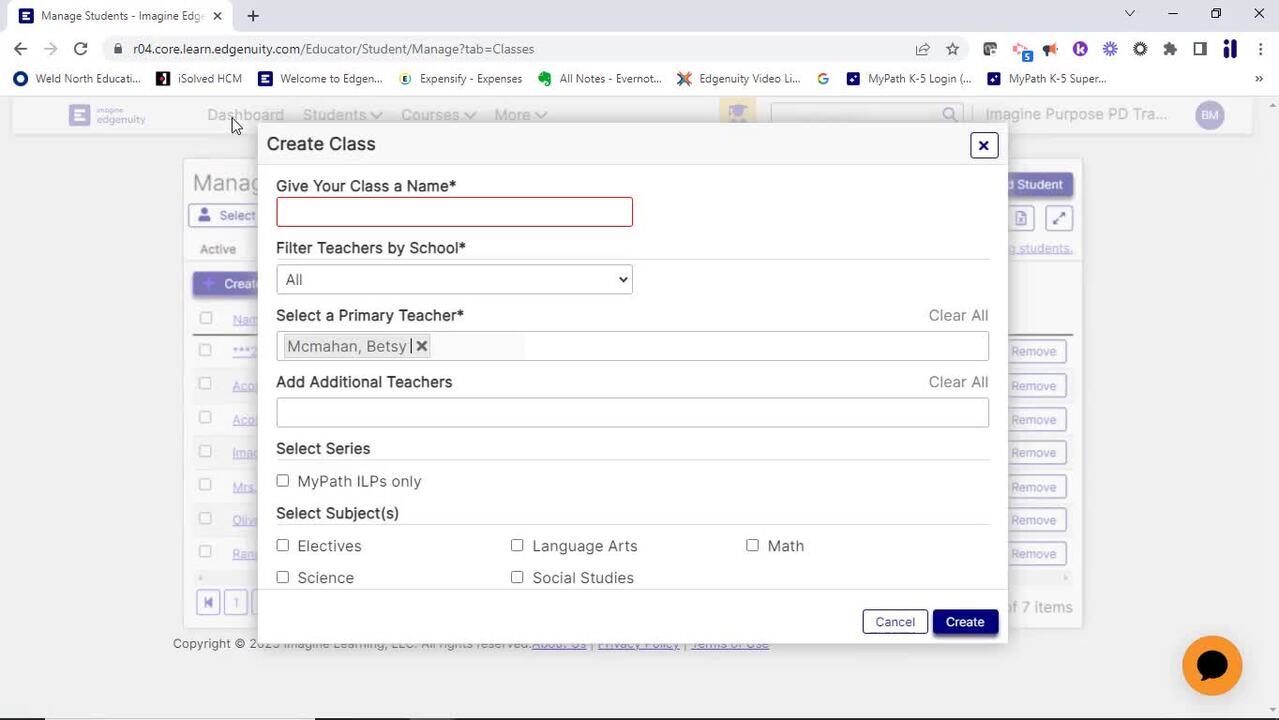This screenshot has width=1279, height=720.
Task: Open a new browser tab
Action: point(253,16)
